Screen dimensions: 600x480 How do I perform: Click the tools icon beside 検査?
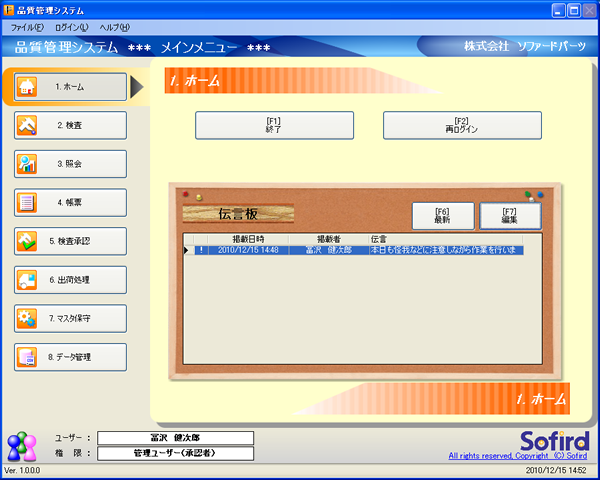pos(28,125)
